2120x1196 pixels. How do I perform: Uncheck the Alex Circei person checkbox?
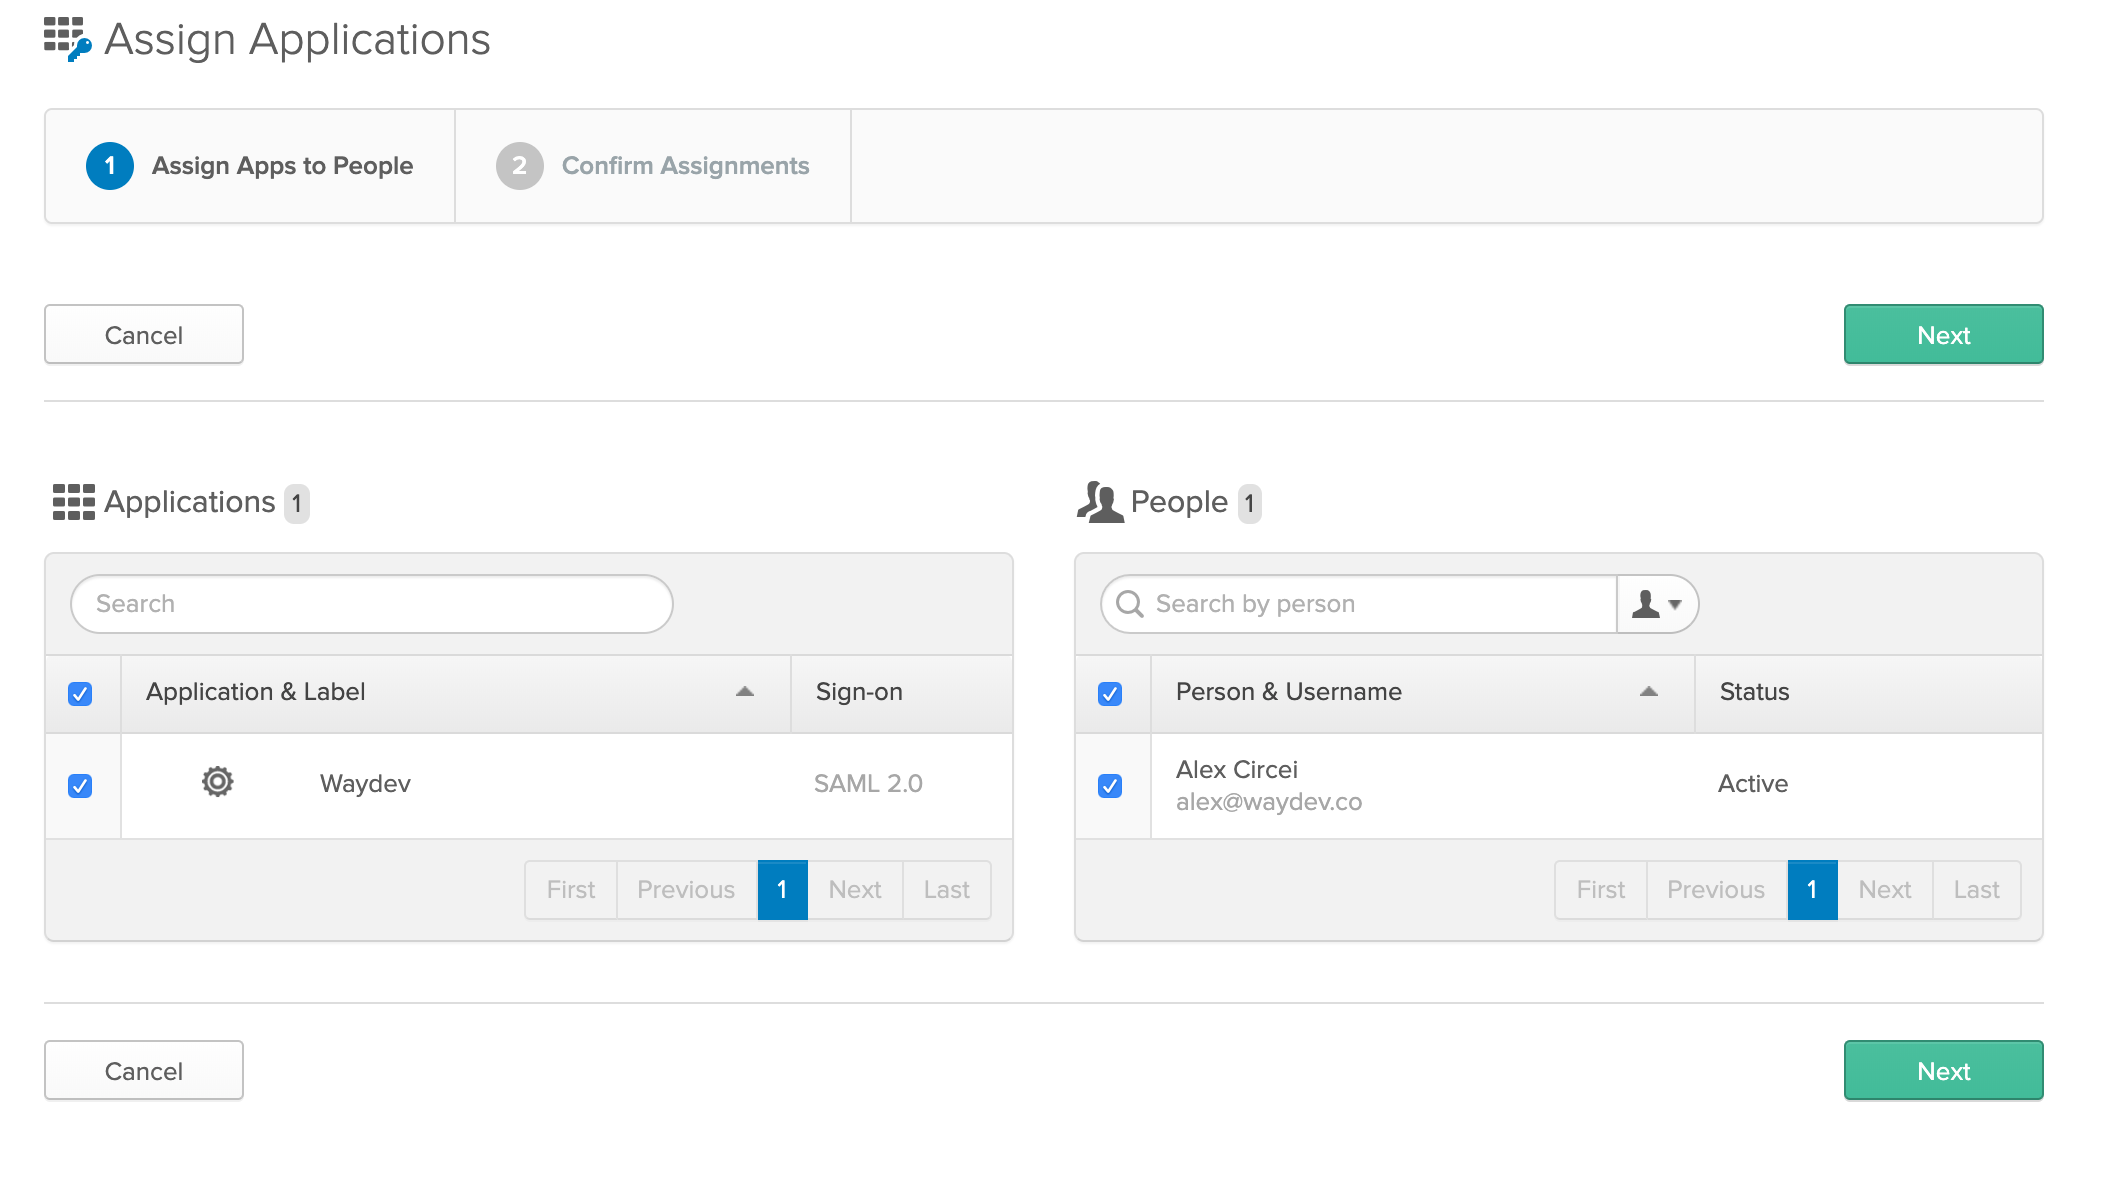coord(1110,786)
